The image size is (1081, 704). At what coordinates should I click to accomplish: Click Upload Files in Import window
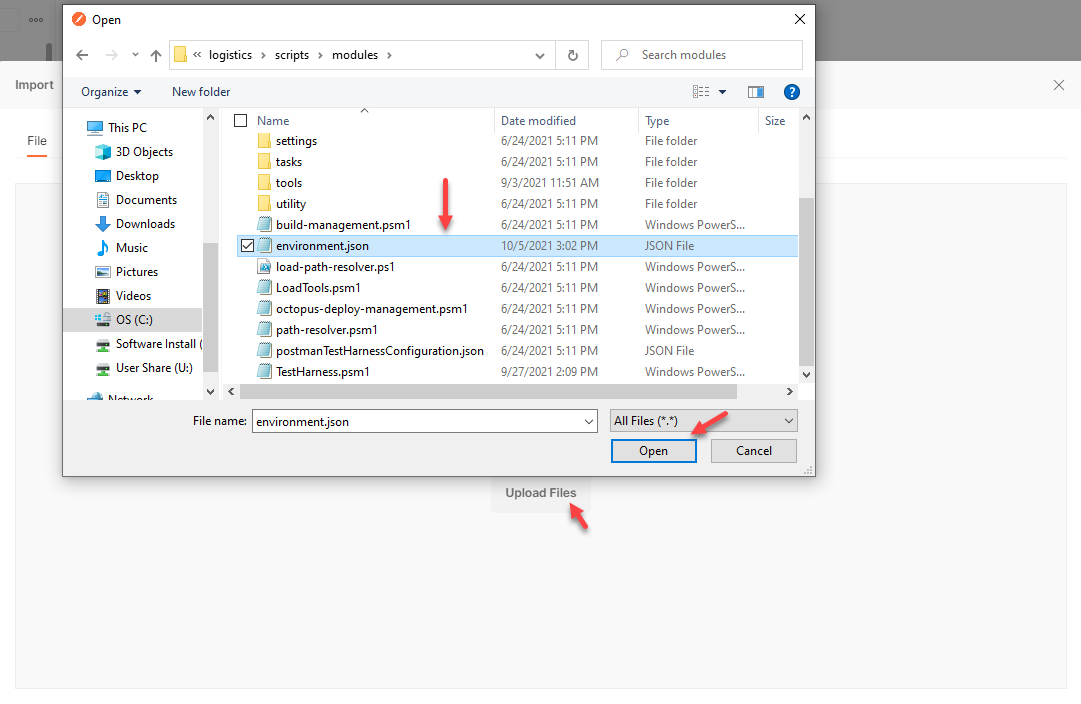540,493
